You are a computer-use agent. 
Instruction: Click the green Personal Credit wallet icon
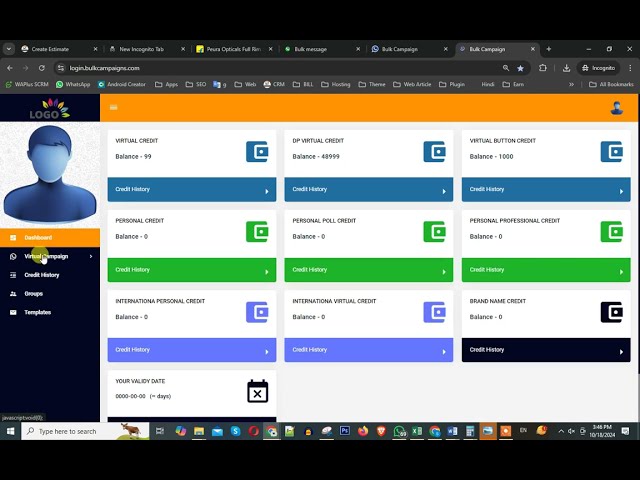click(257, 232)
